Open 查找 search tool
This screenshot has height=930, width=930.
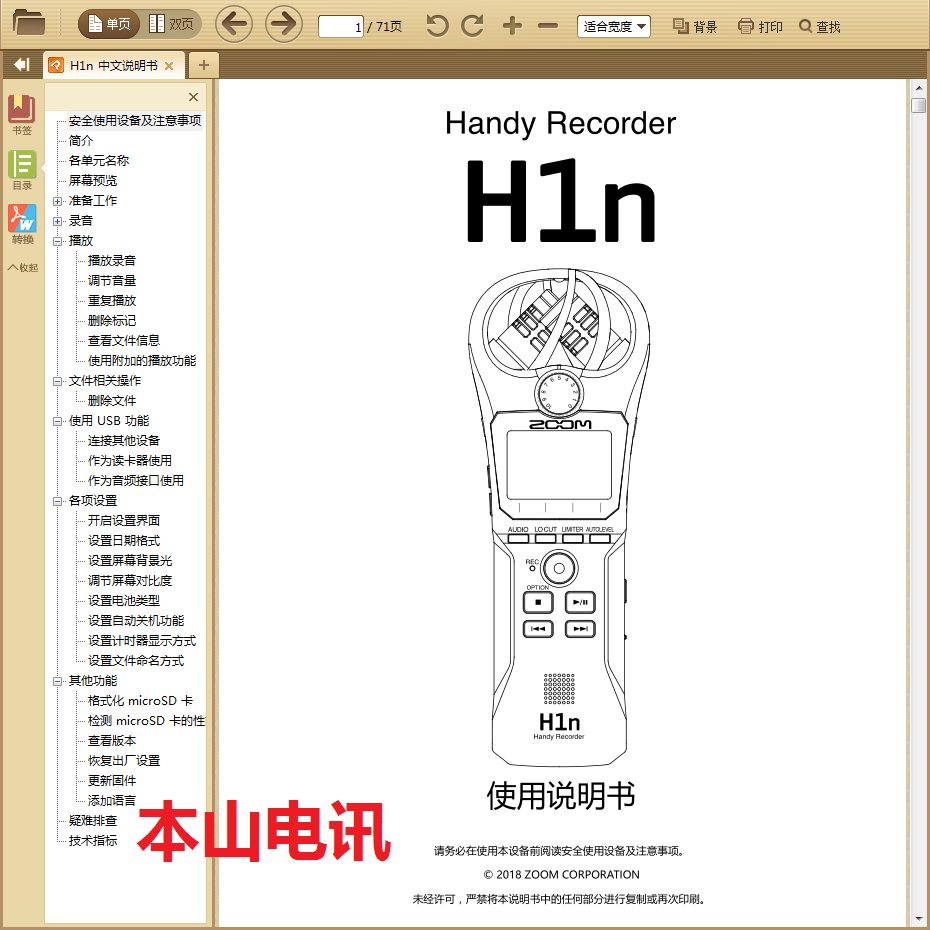(x=820, y=27)
